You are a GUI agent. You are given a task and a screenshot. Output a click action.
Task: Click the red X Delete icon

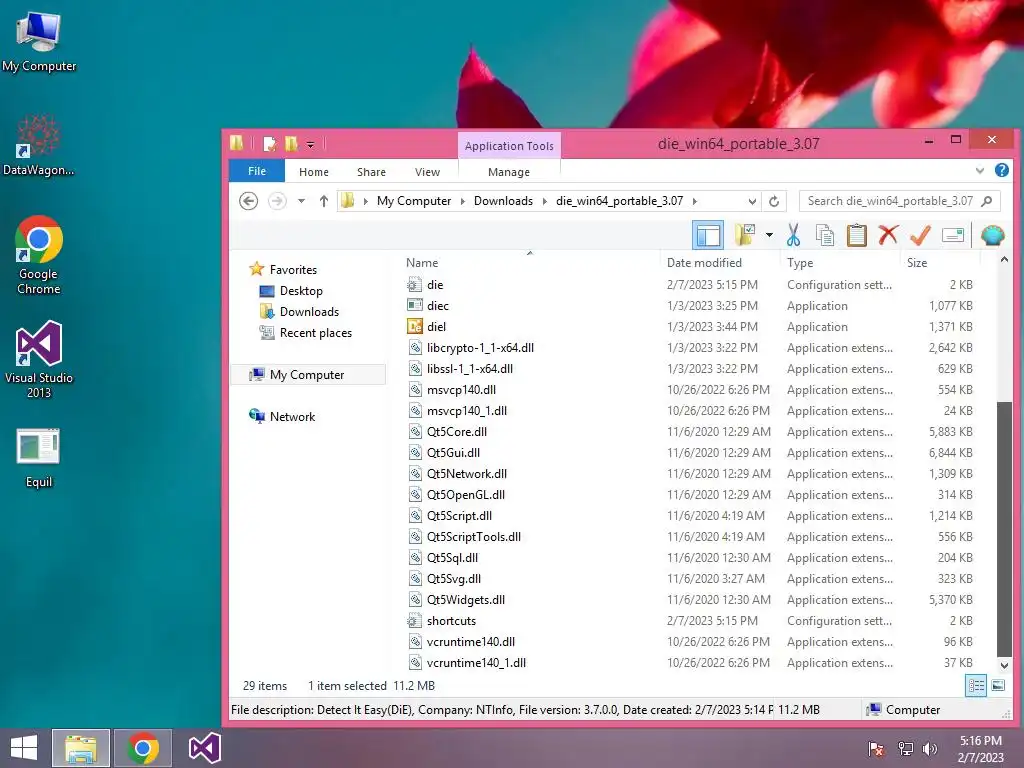888,235
